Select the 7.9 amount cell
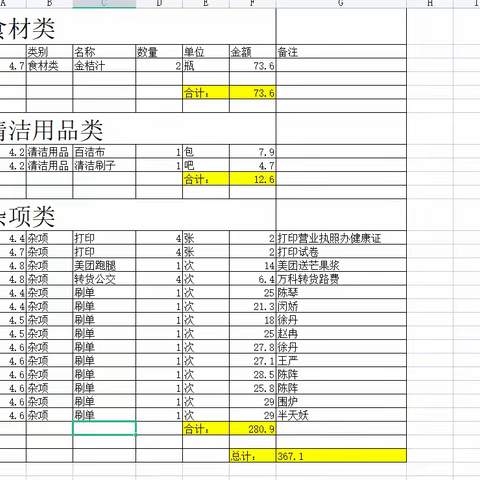Screen dimensions: 480x480 pos(253,152)
